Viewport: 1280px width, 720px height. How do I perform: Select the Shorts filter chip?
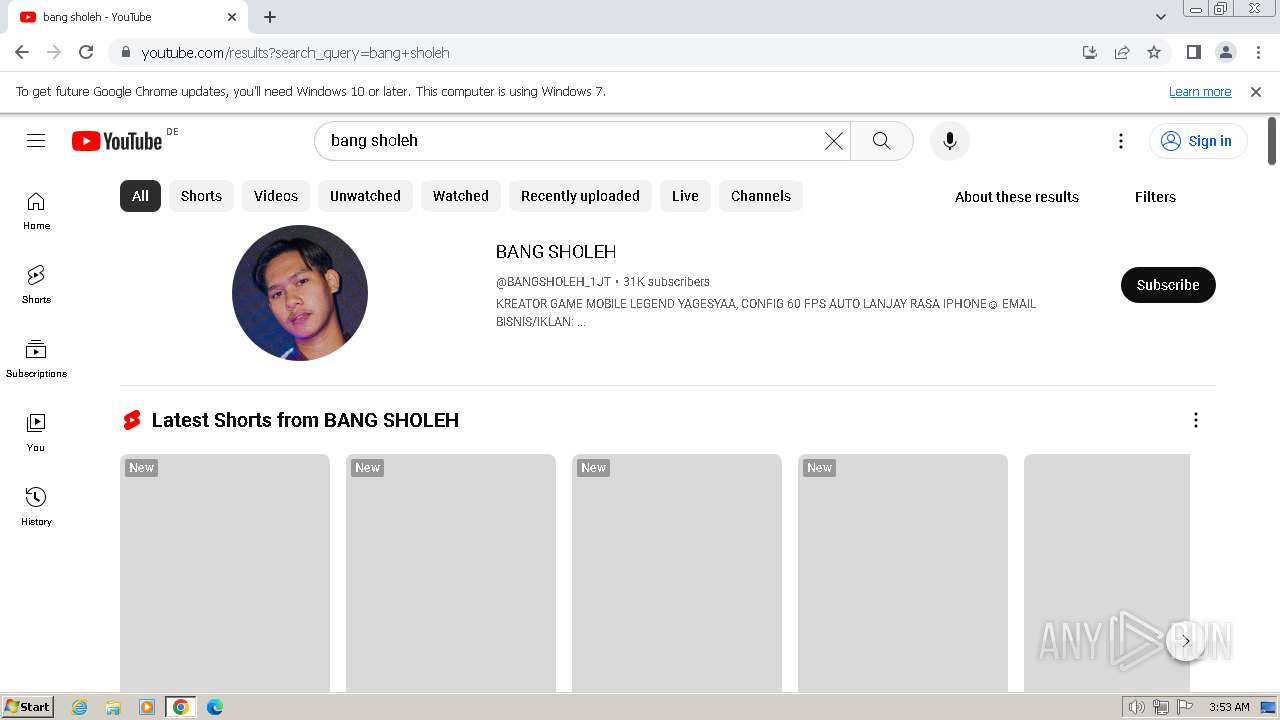pyautogui.click(x=201, y=196)
